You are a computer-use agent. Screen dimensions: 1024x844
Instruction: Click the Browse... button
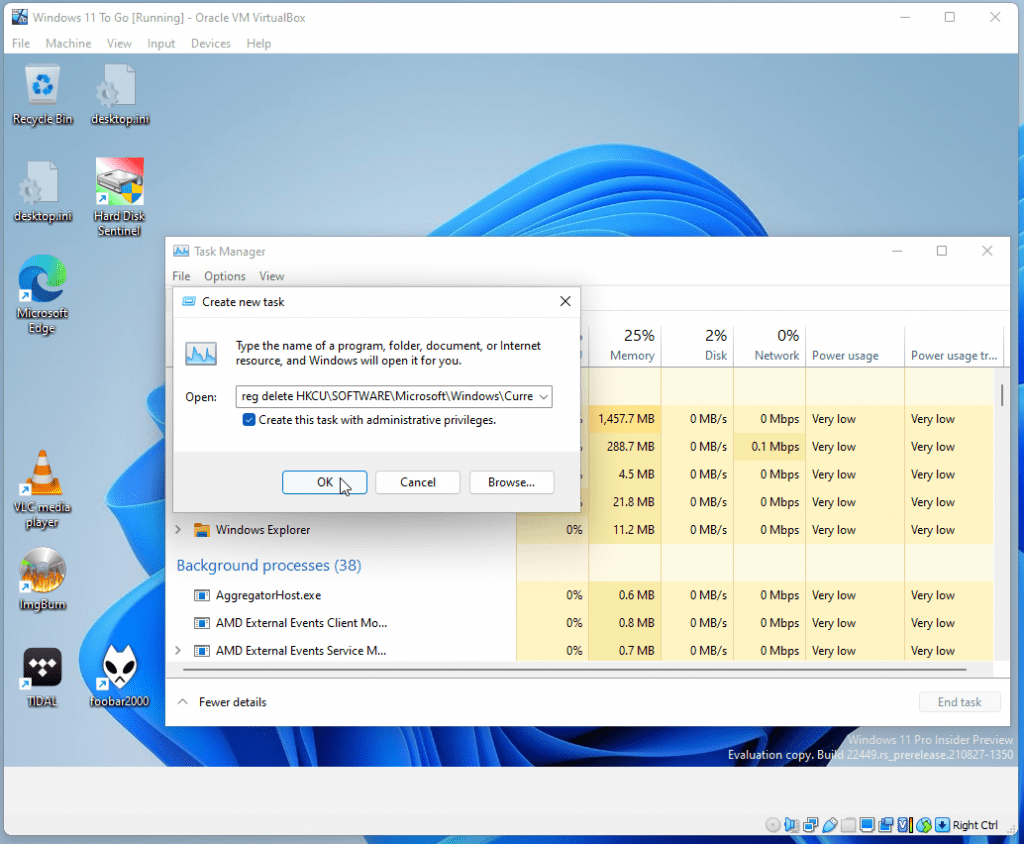coord(511,482)
